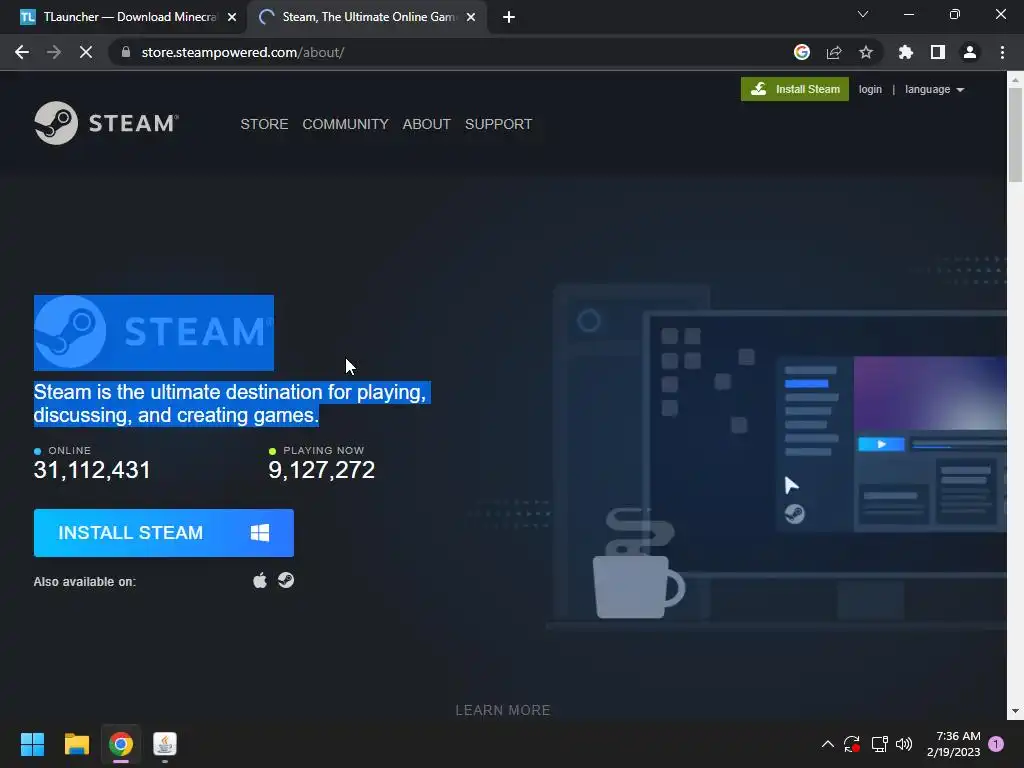
Task: Open the STORE menu item
Action: tap(264, 124)
